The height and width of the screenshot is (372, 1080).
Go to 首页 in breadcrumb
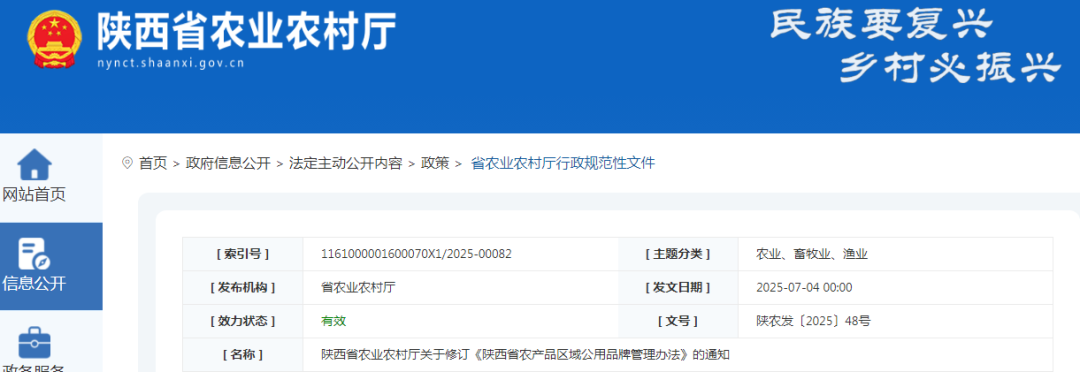pos(153,163)
